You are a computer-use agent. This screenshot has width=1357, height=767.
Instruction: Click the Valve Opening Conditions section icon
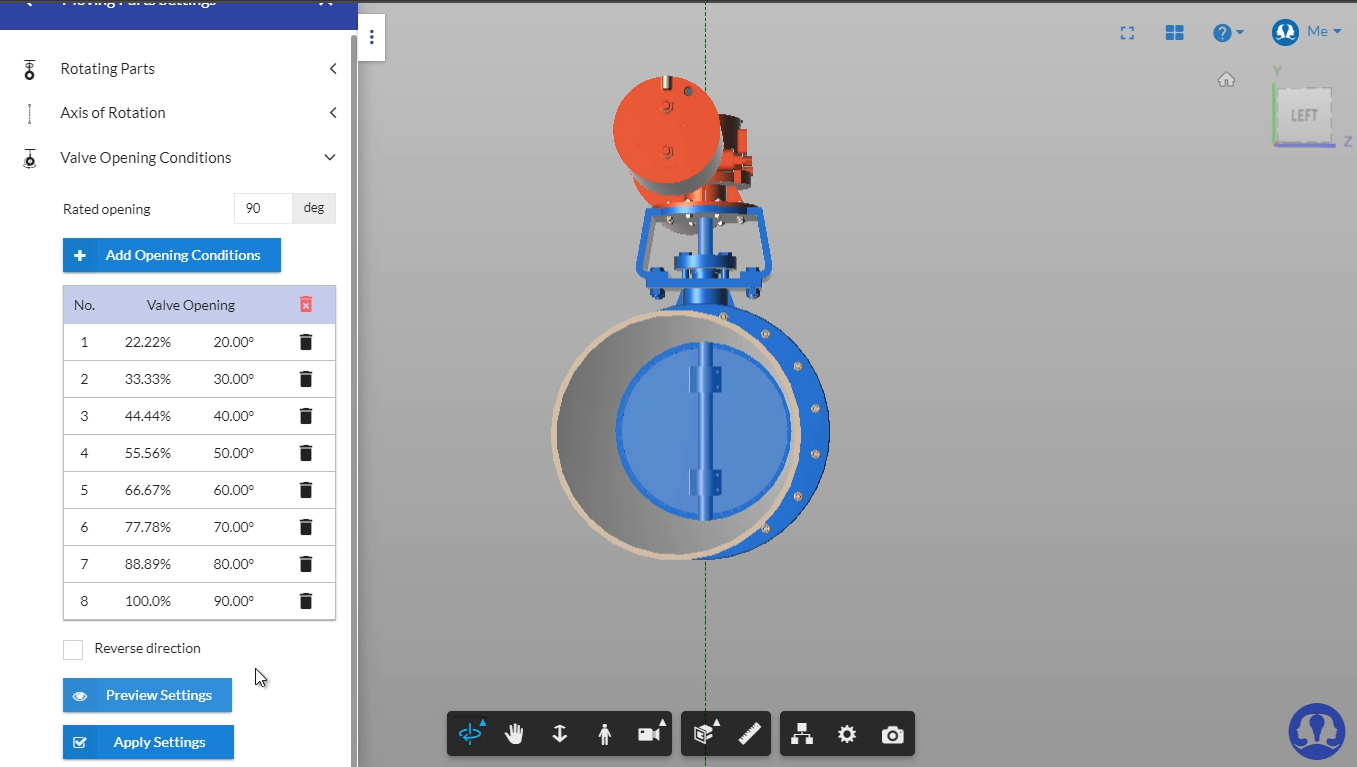point(30,158)
